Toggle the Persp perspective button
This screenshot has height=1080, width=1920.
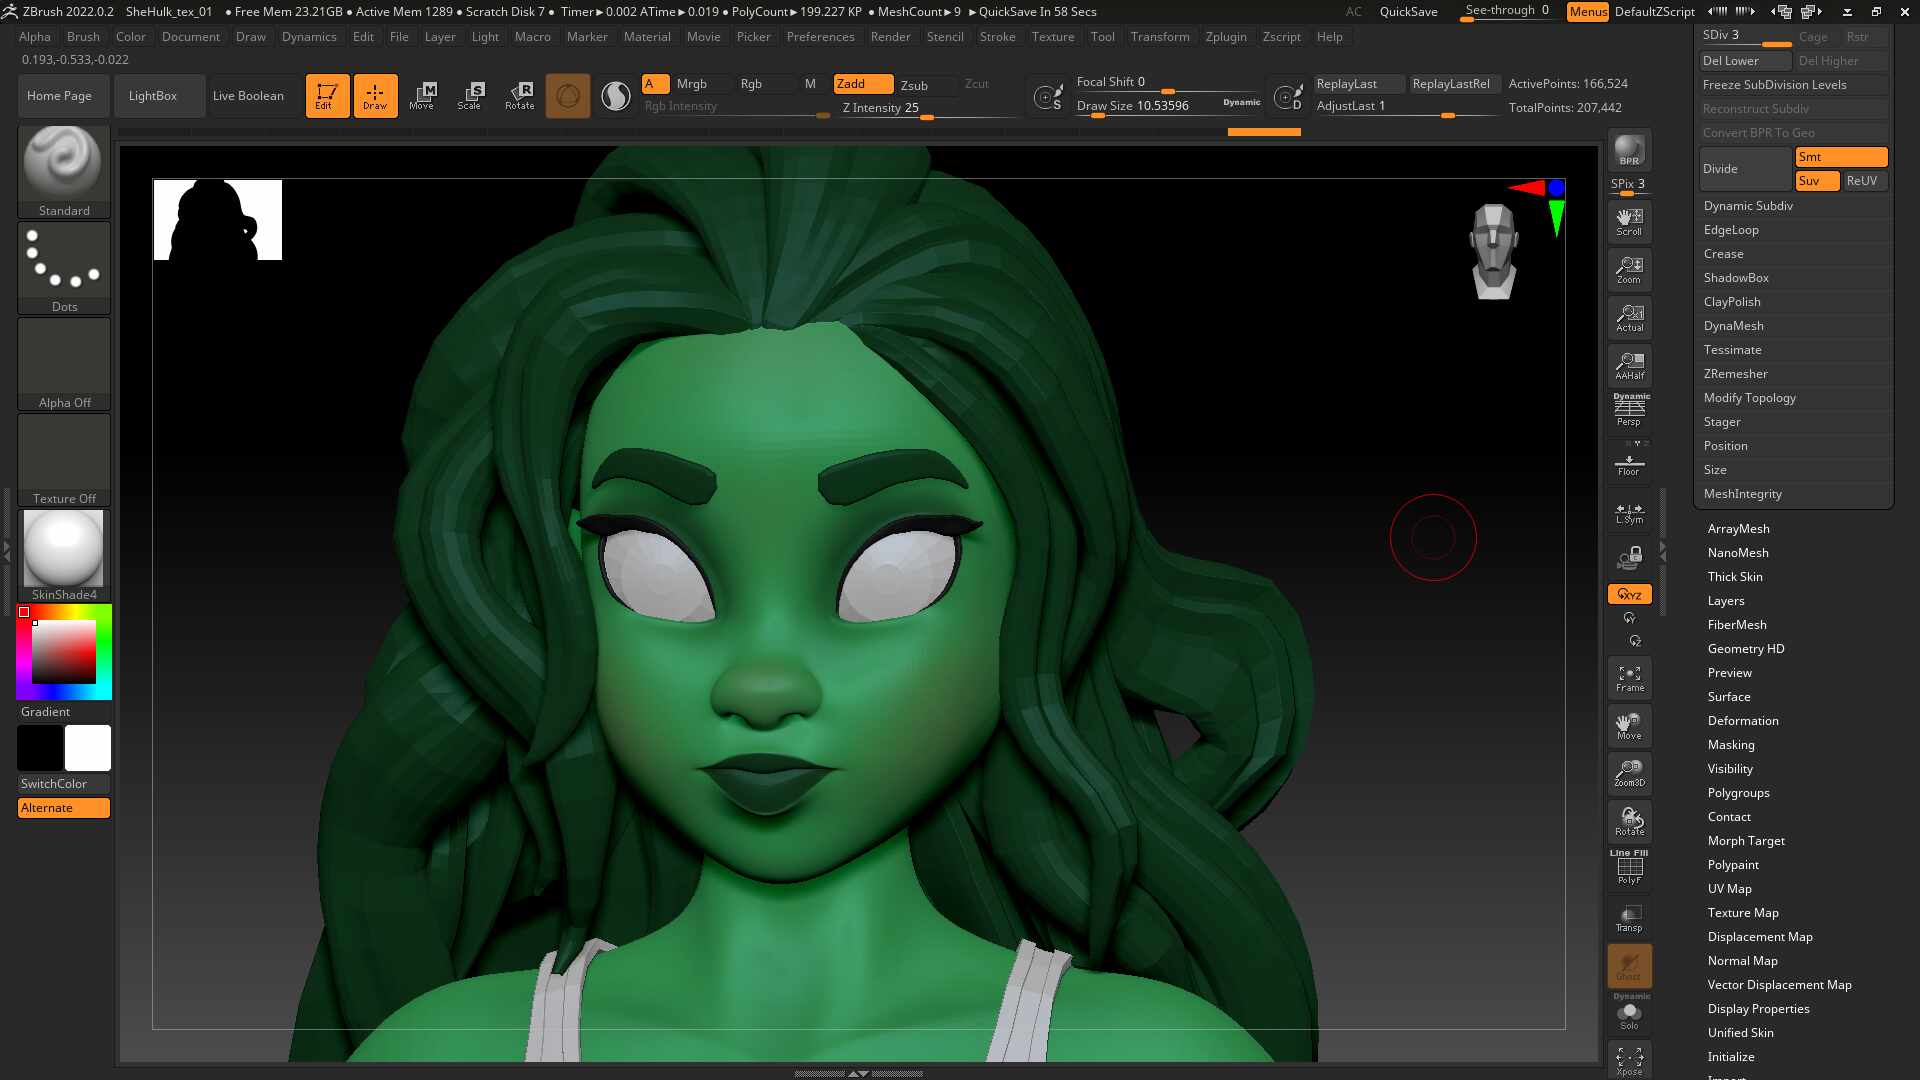[x=1629, y=410]
